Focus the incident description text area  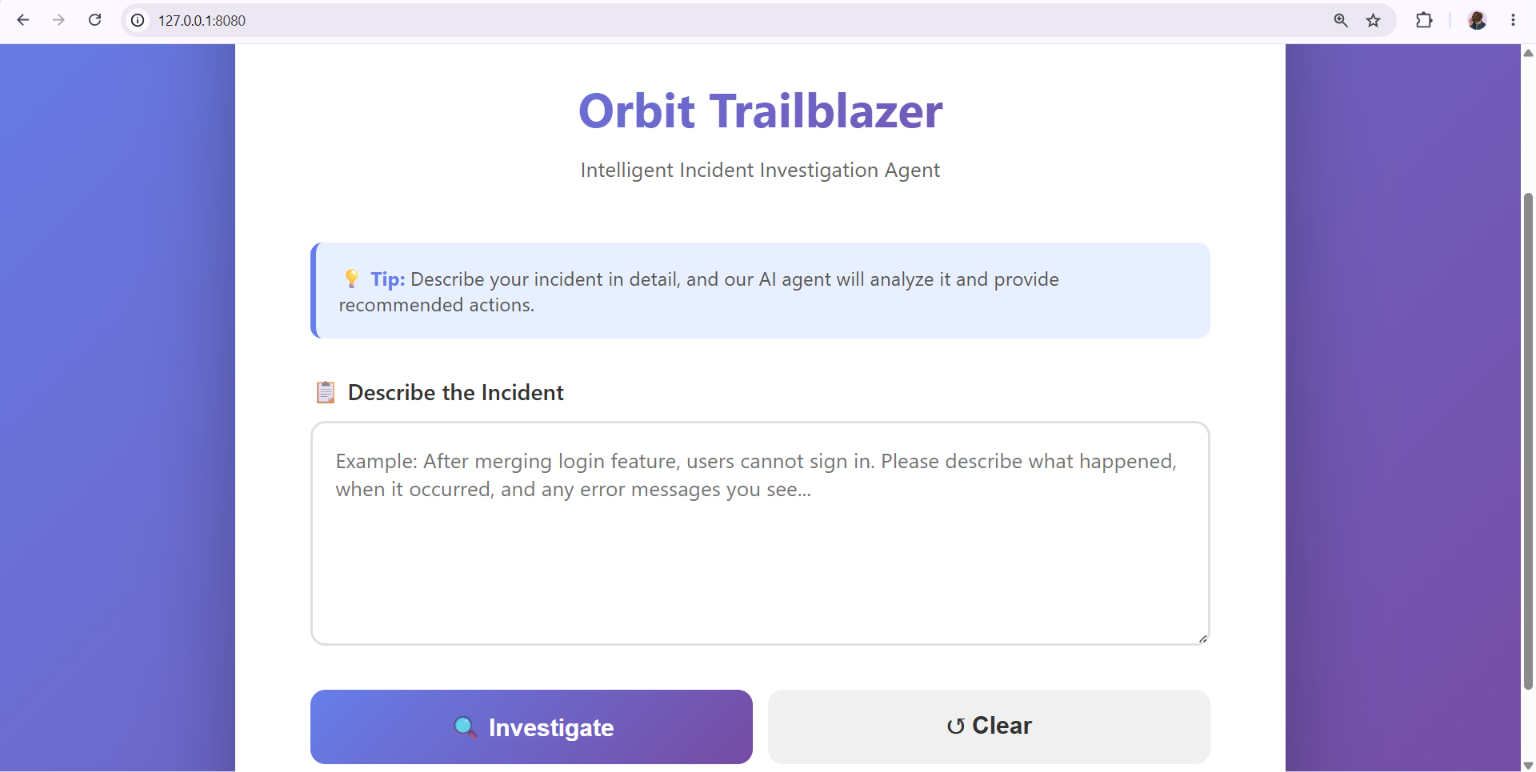(760, 533)
